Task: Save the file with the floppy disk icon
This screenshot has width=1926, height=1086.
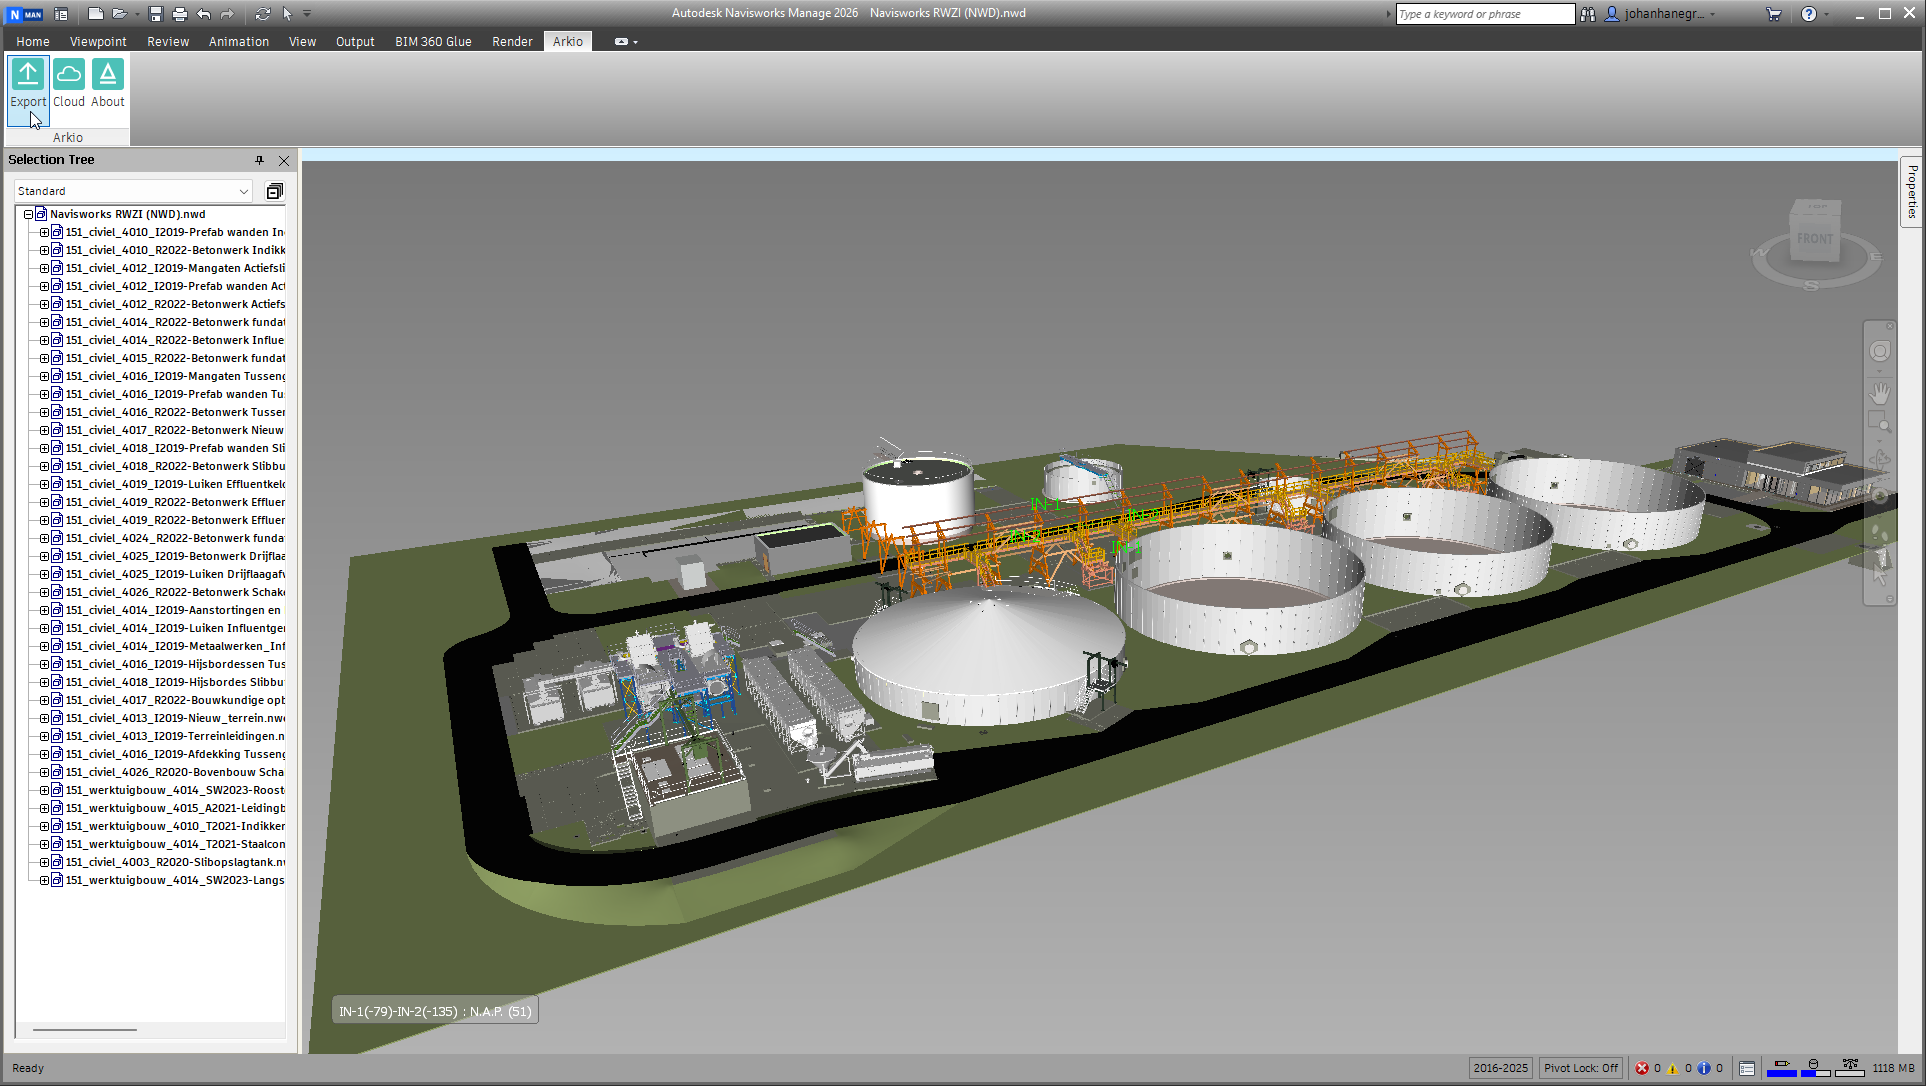Action: (156, 14)
